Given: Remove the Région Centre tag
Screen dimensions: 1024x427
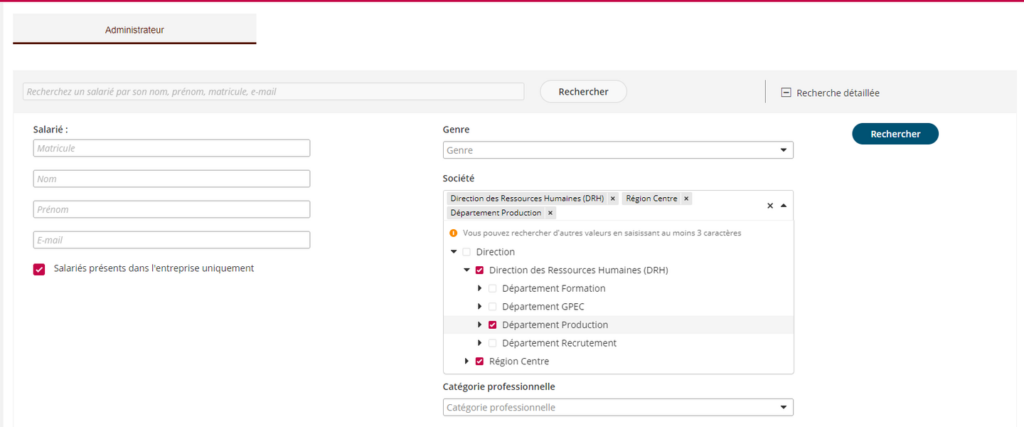Looking at the screenshot, I should coord(686,199).
